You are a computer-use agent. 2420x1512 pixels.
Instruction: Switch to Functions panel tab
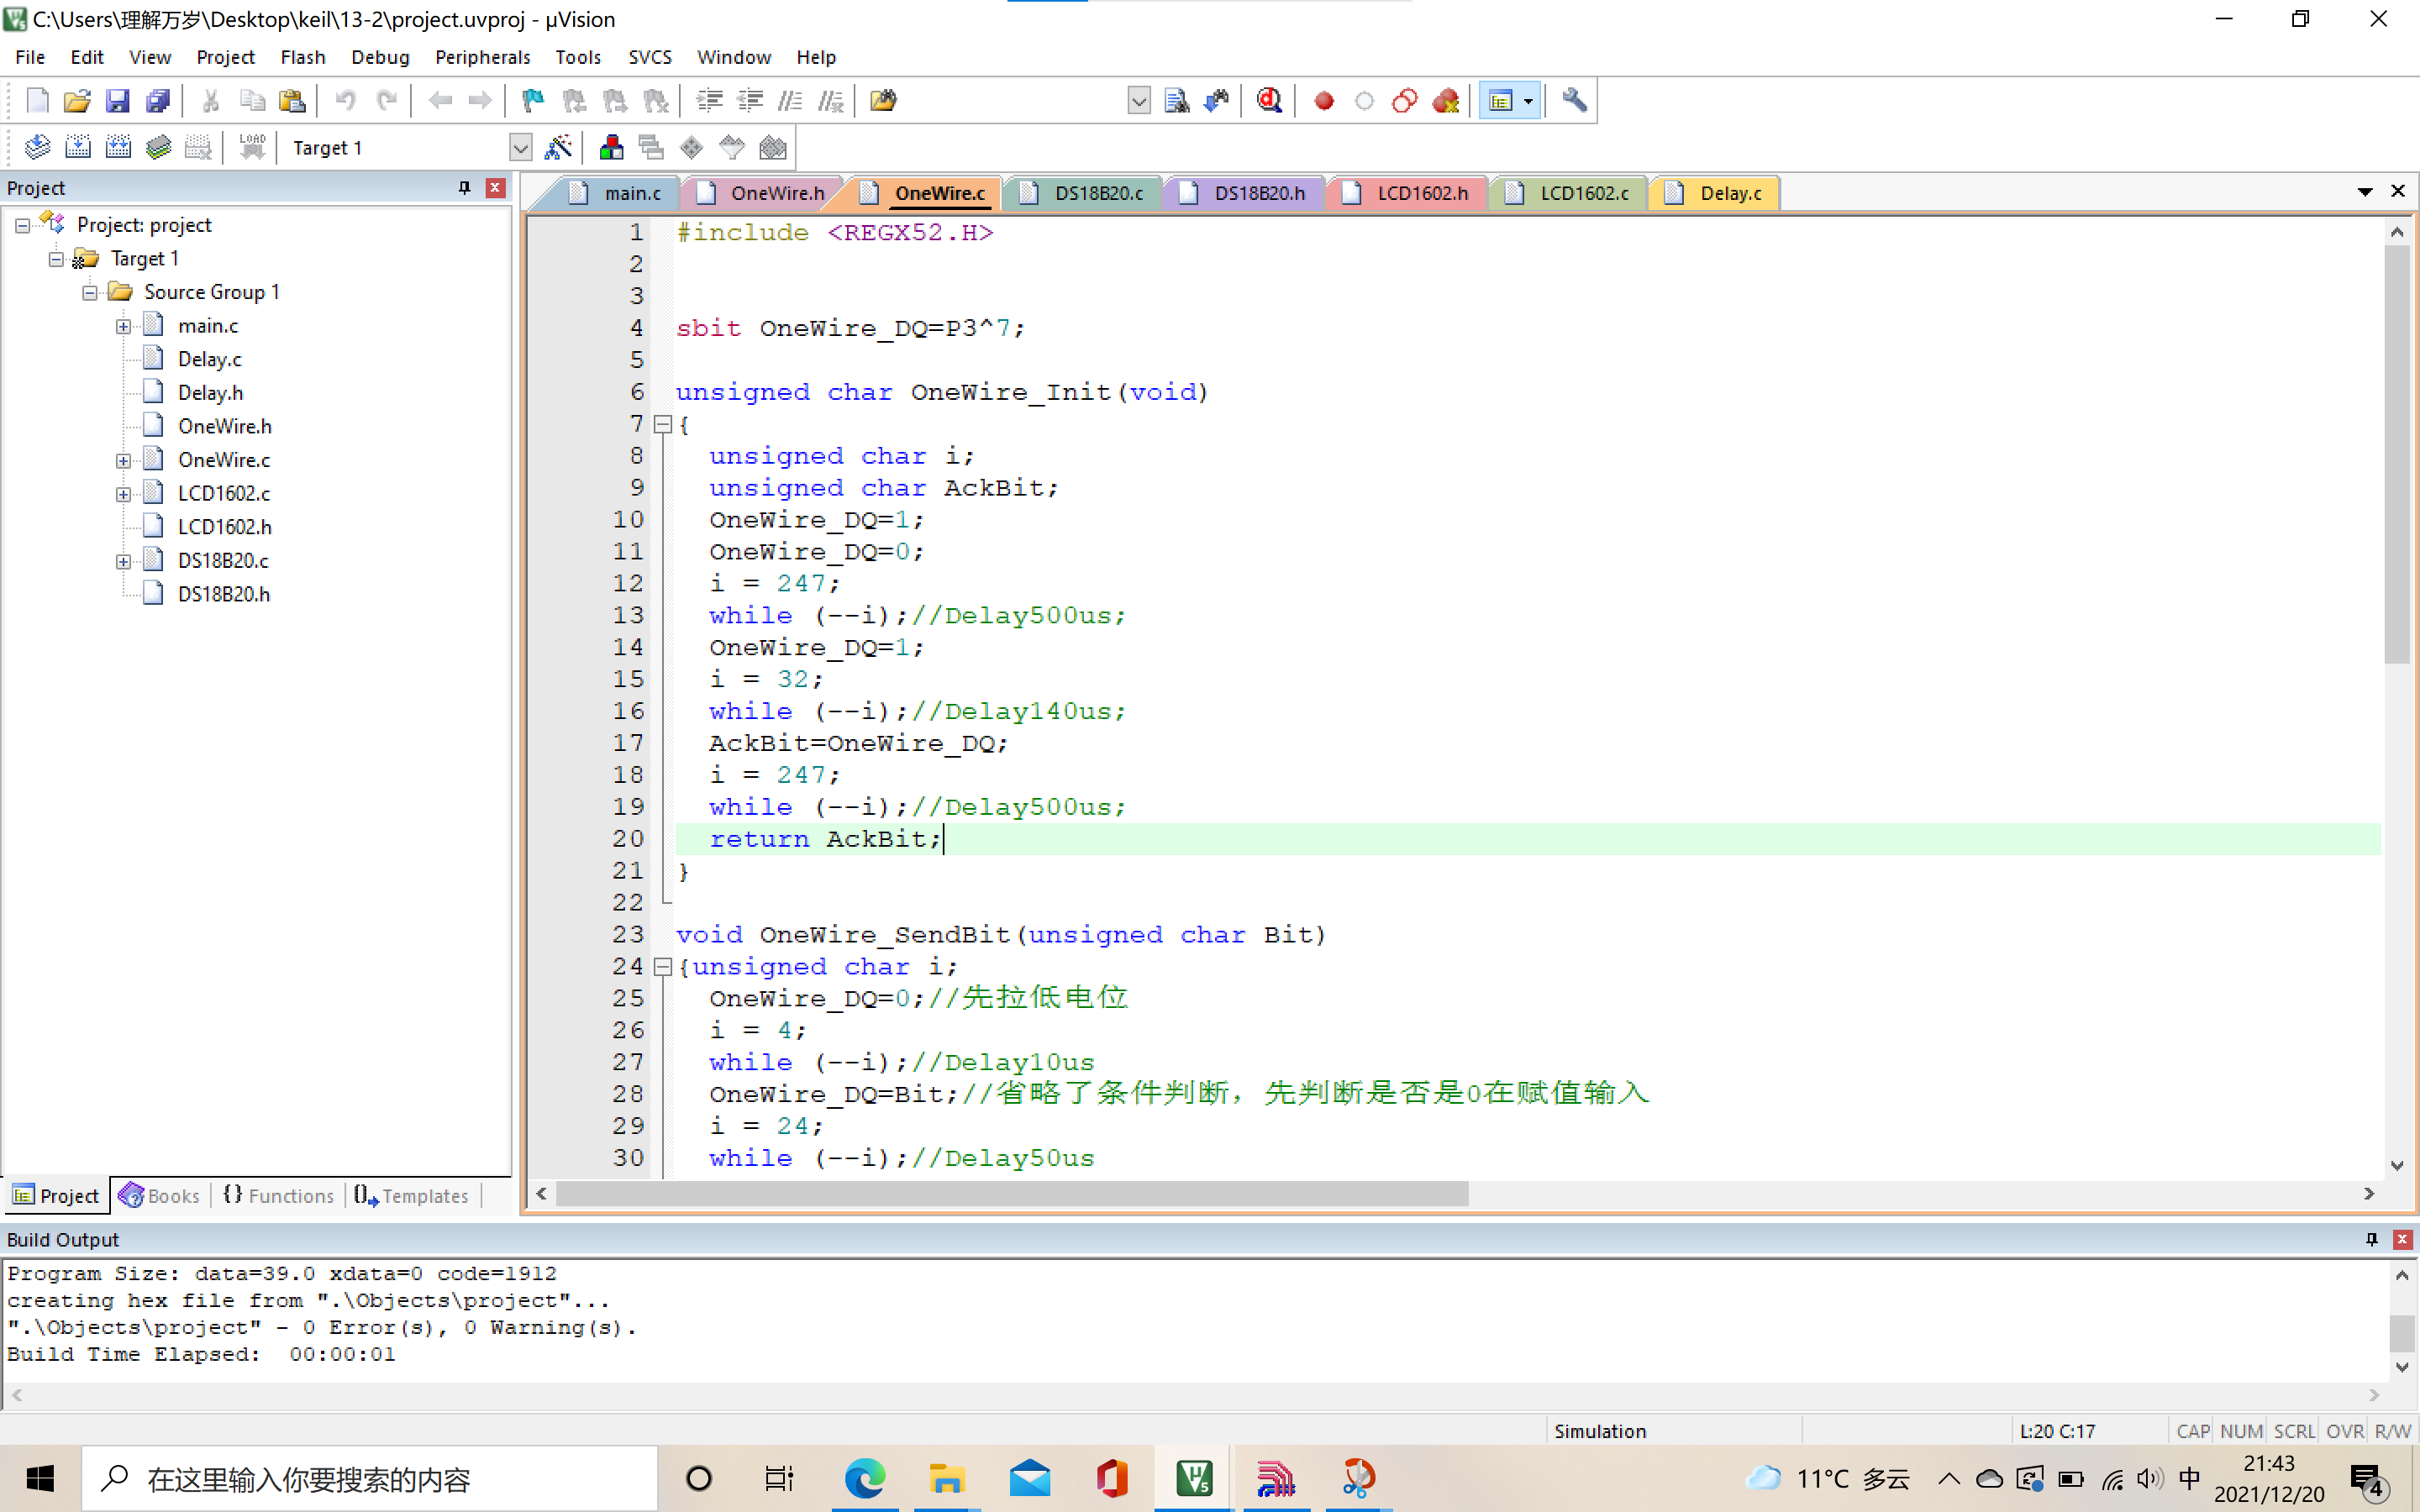[x=279, y=1196]
